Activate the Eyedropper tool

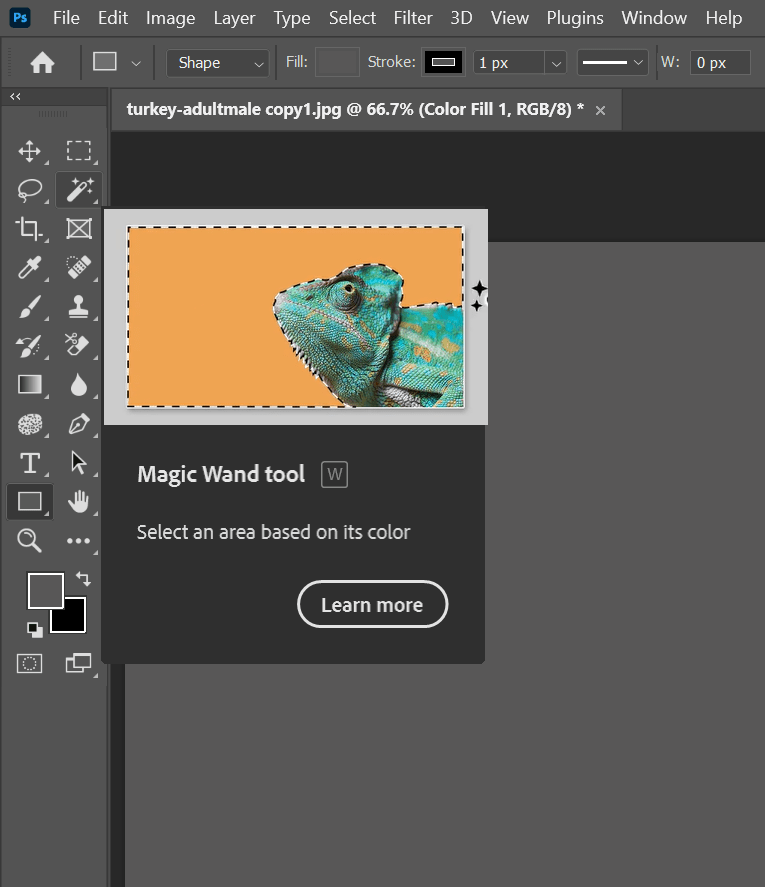pos(30,267)
